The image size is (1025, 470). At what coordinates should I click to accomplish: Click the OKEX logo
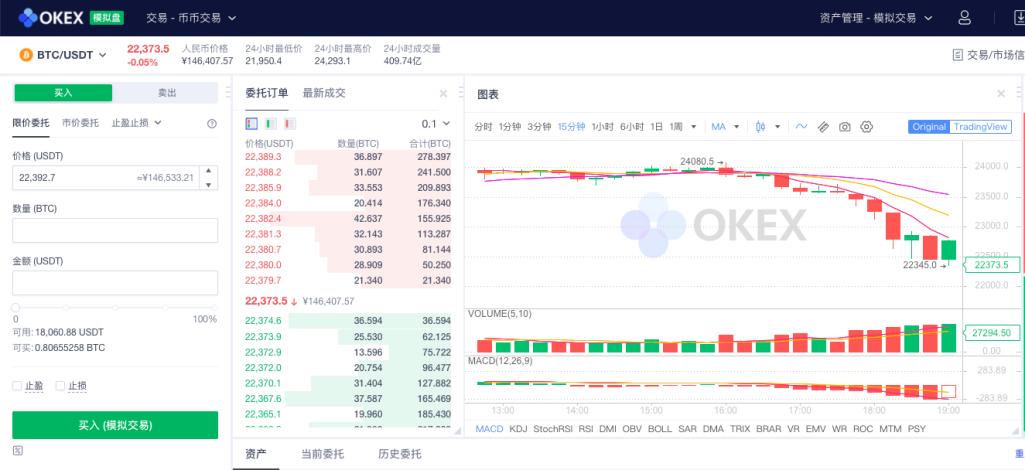tap(50, 18)
